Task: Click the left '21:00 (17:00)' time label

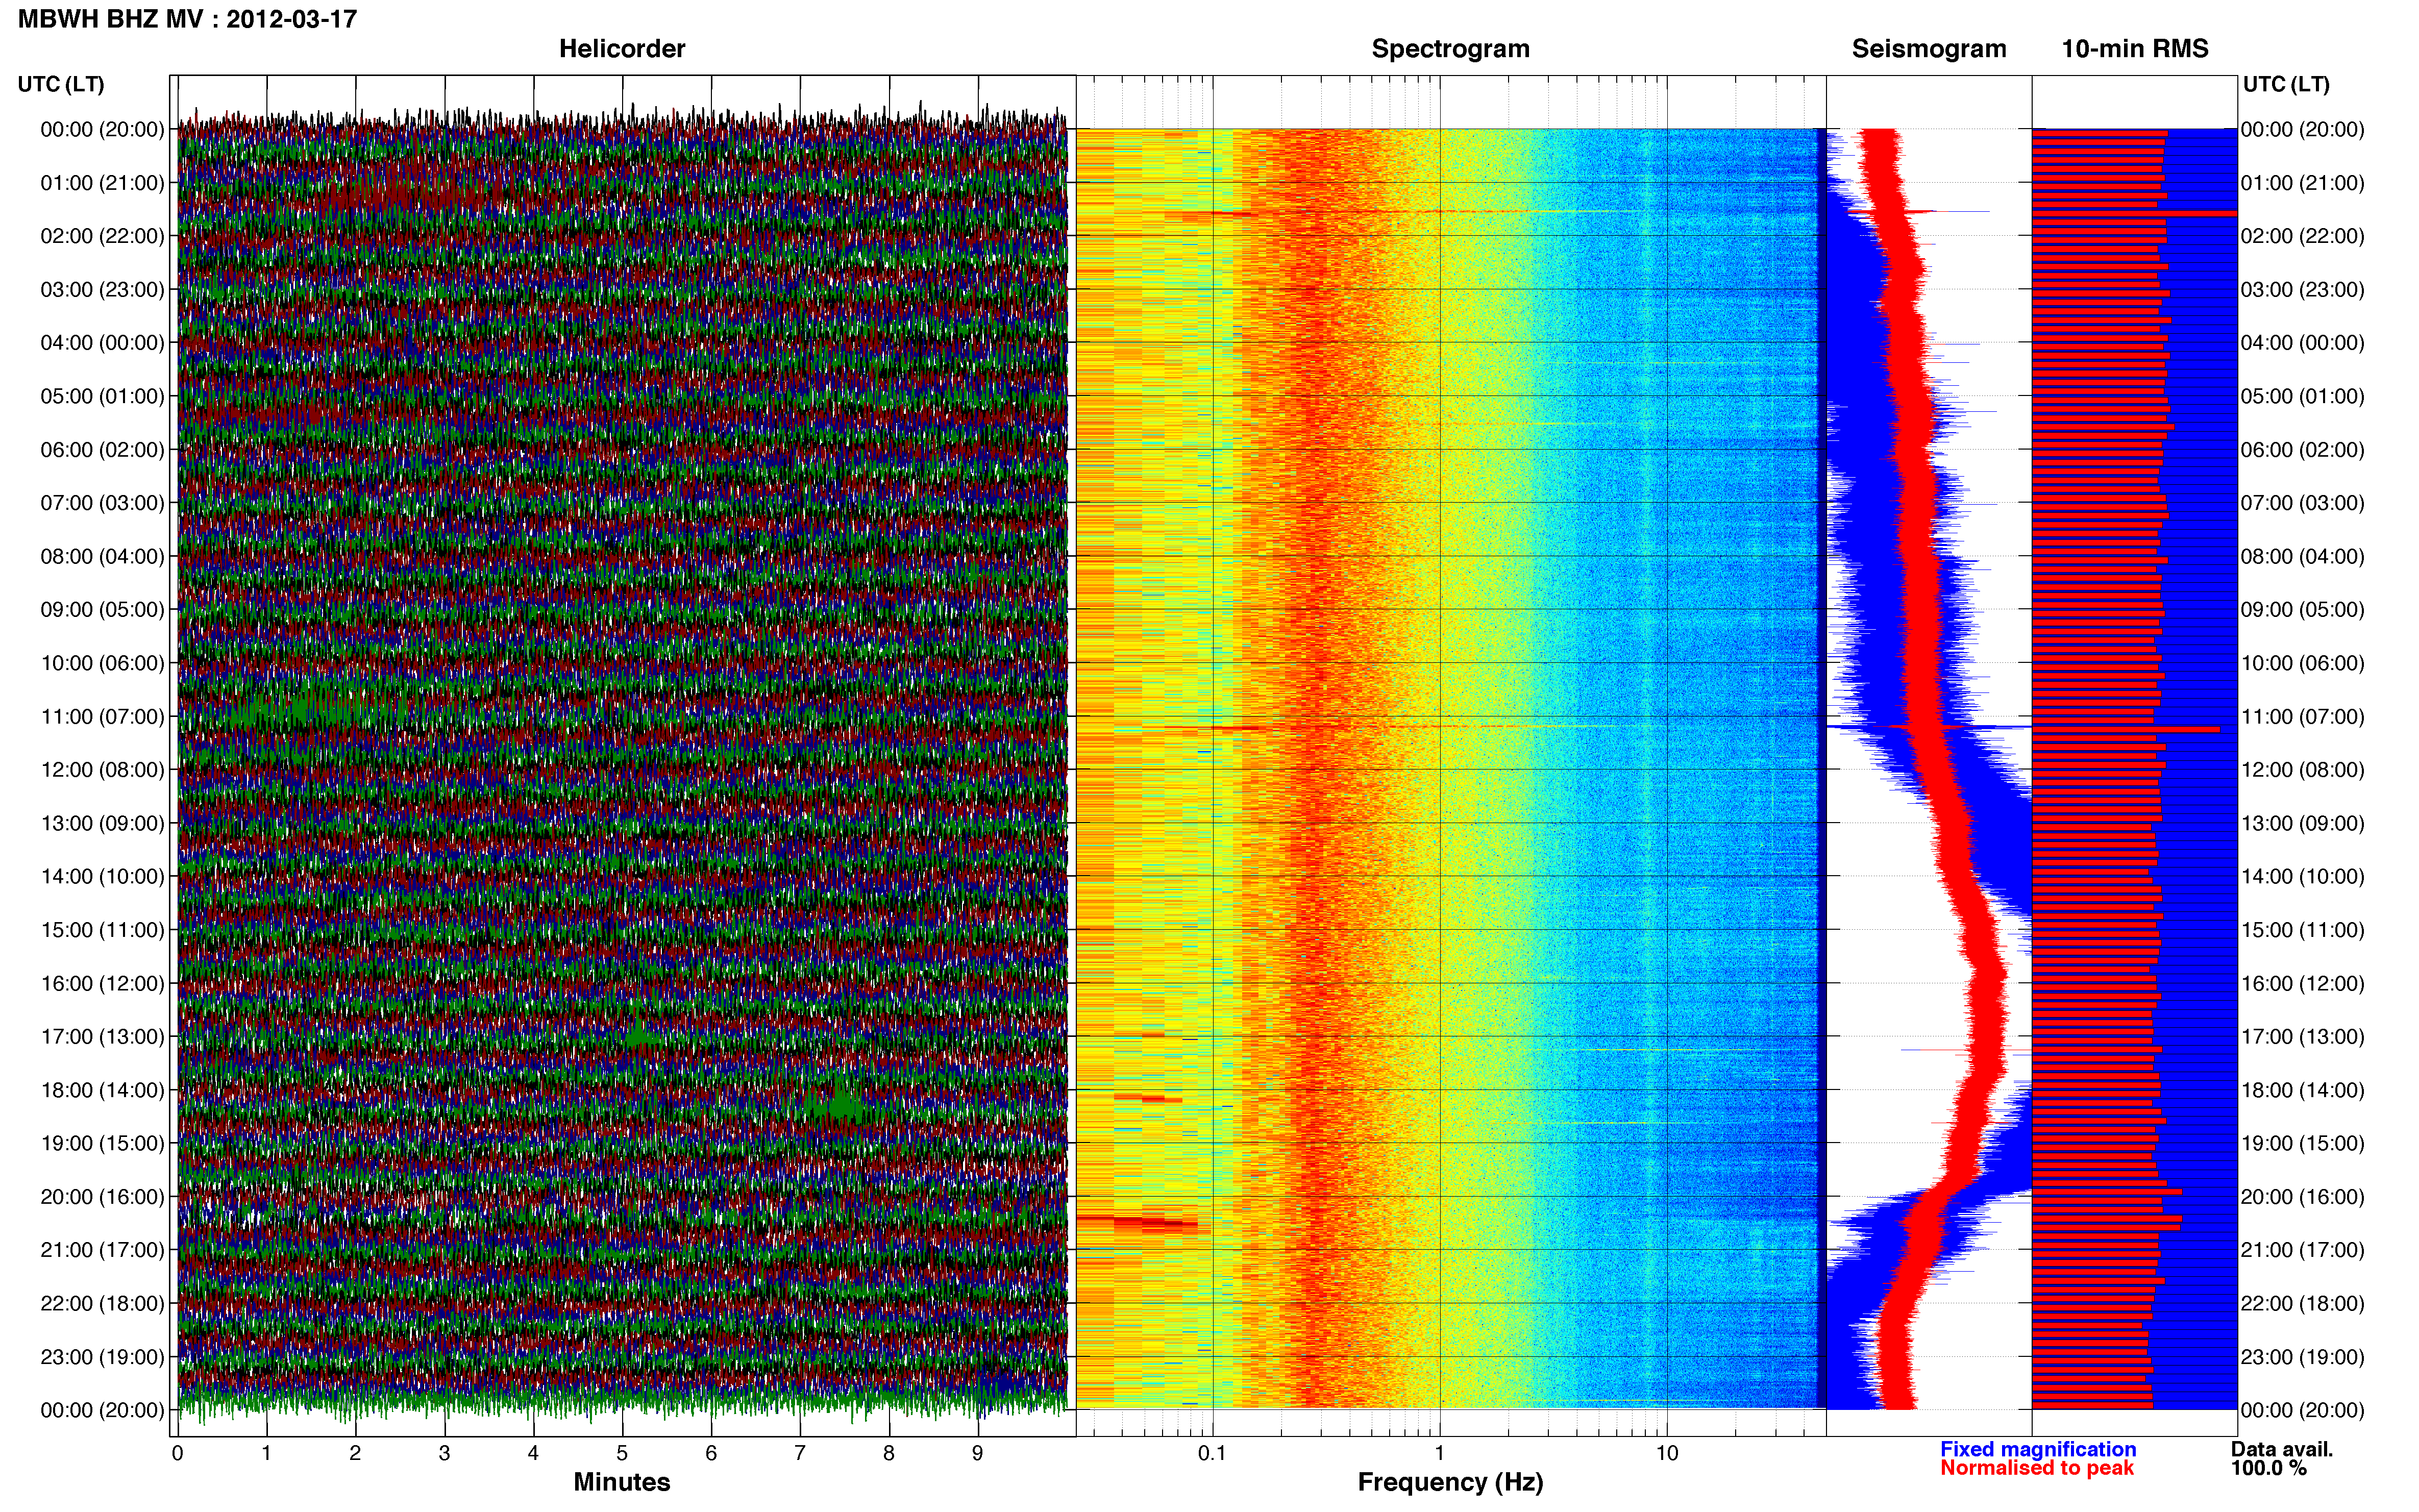Action: click(x=102, y=1250)
